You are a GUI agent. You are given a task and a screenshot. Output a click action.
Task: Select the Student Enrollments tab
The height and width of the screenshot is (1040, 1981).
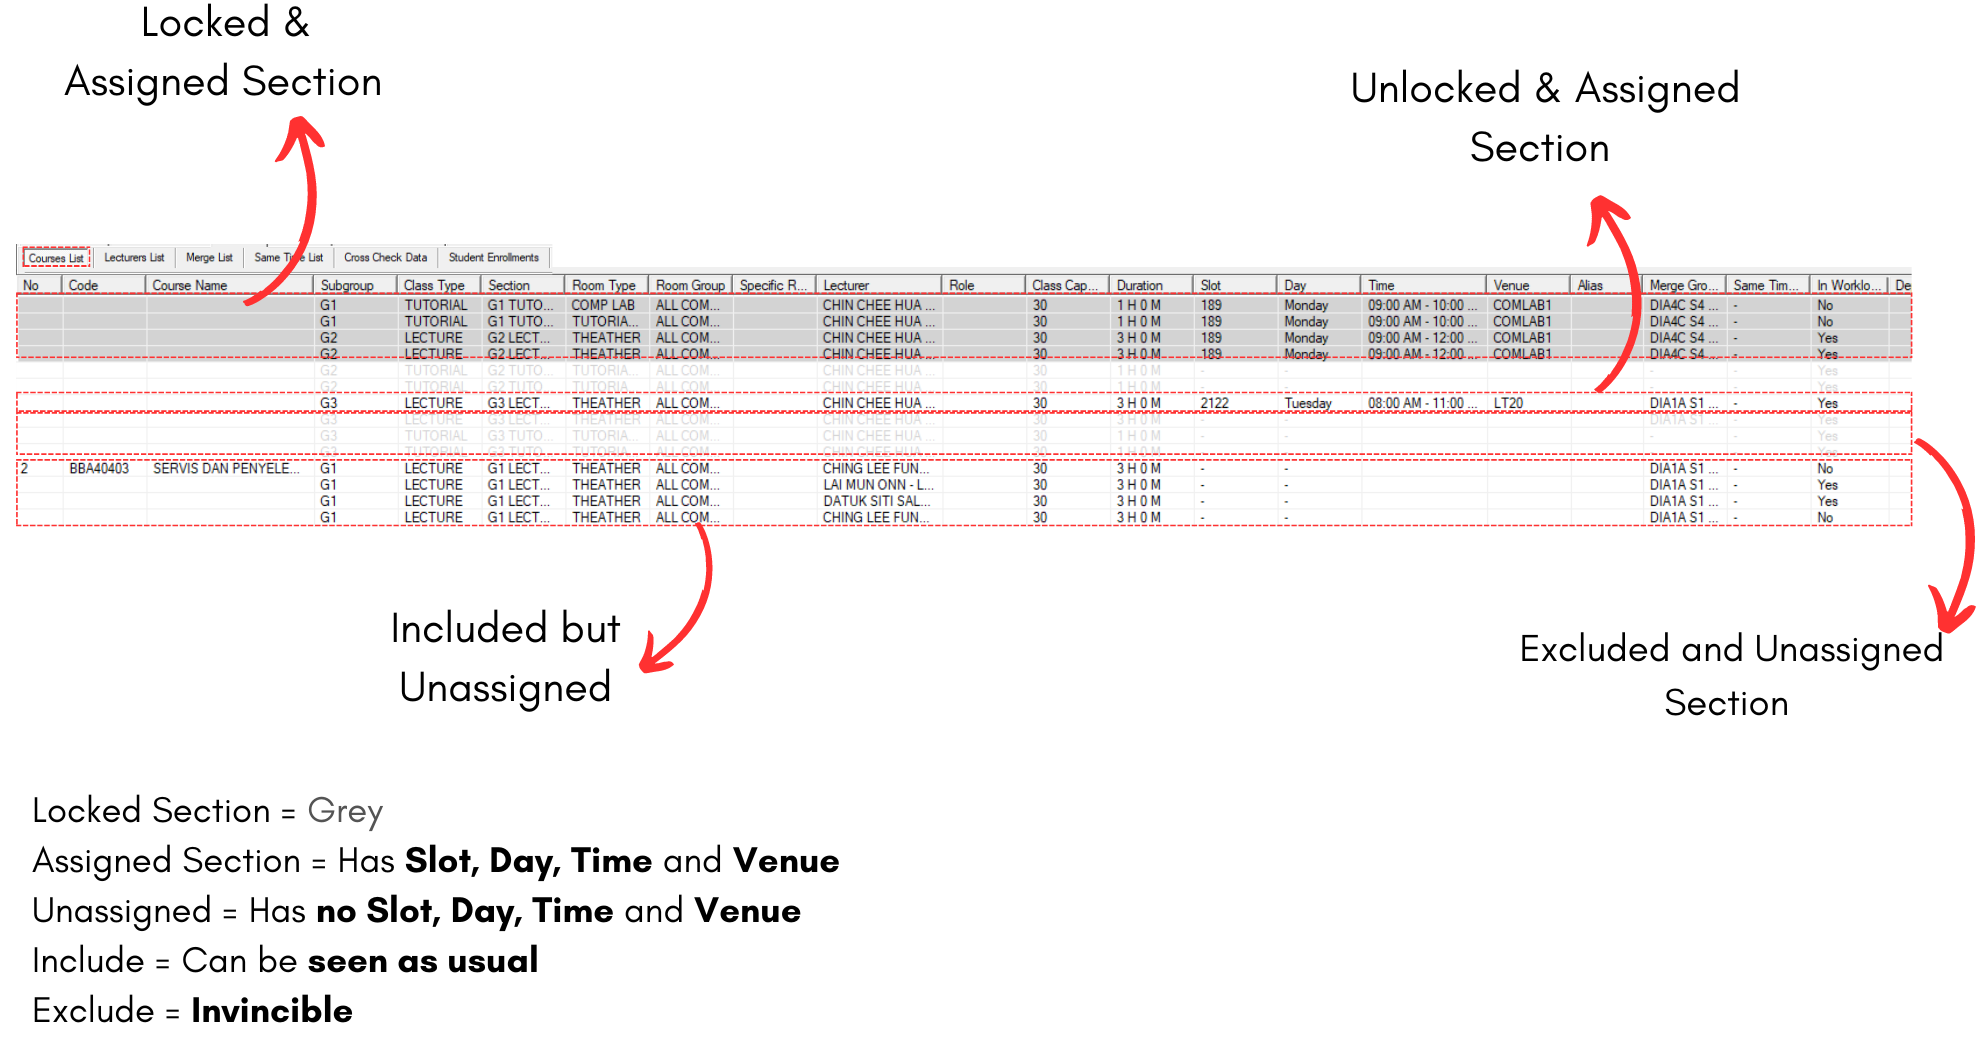pos(493,258)
